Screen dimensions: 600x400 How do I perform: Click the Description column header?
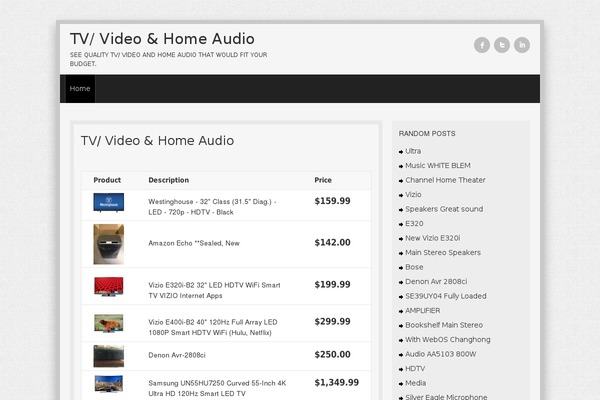[x=169, y=180]
